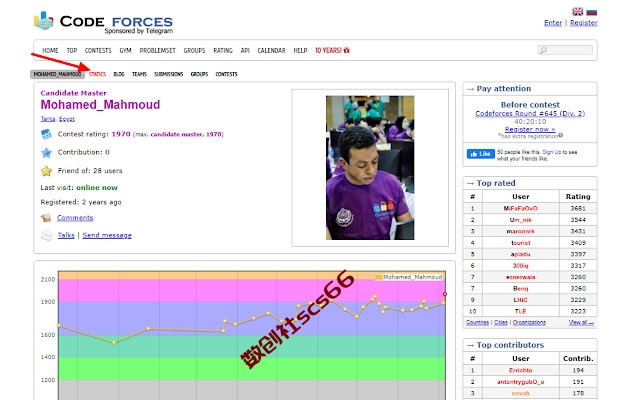Click the yellow Friend of star icon
Viewport: 640px width, 400px height.
pos(46,171)
